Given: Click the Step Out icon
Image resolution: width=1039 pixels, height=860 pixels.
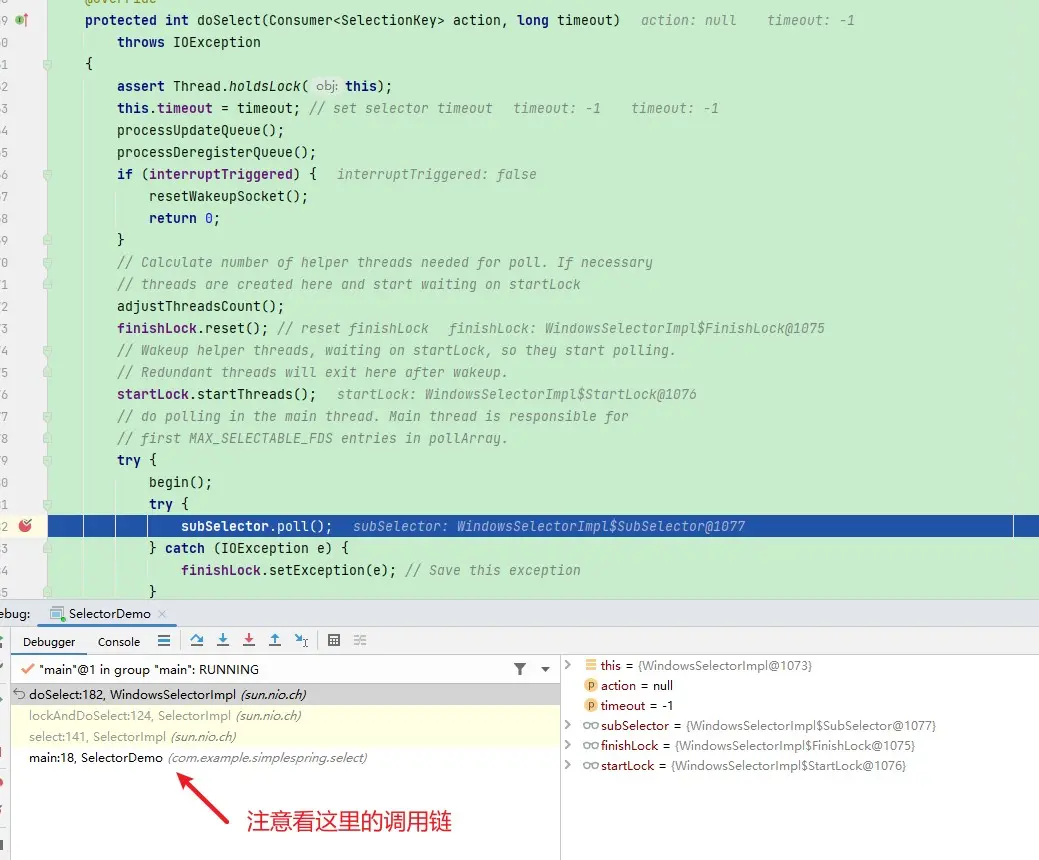Looking at the screenshot, I should (x=274, y=640).
